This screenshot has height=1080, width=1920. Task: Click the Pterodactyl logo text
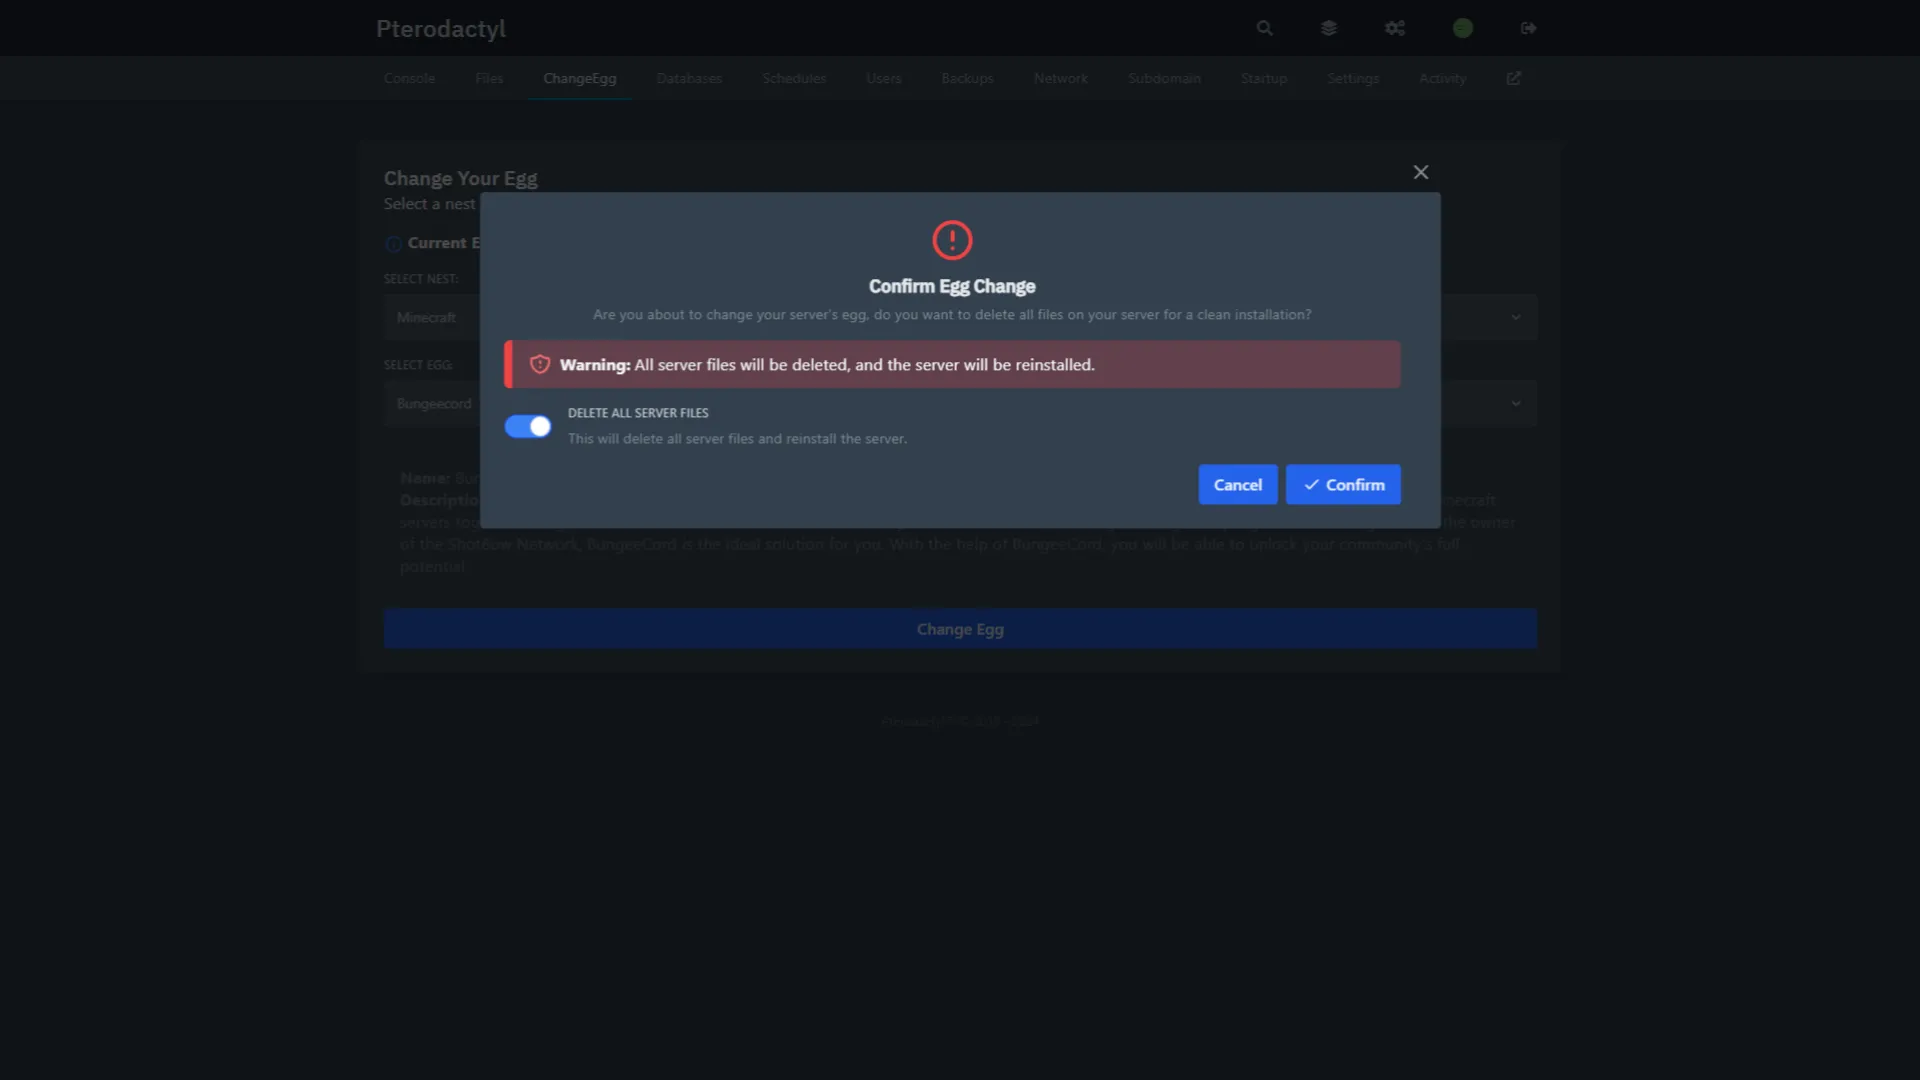pos(441,28)
